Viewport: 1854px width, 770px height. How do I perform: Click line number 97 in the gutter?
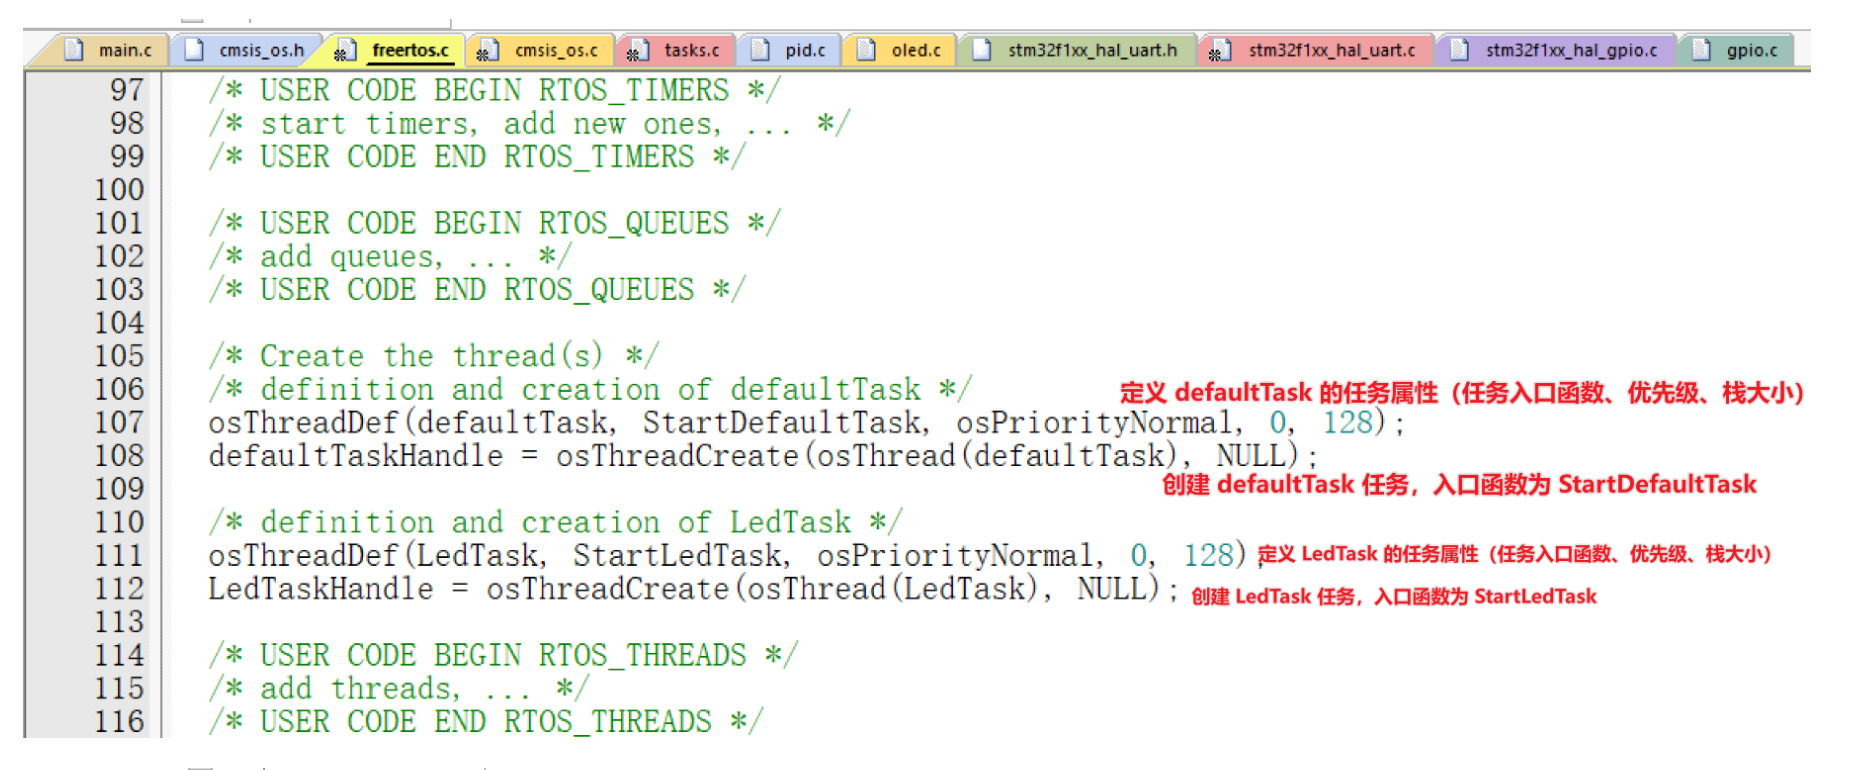(x=127, y=90)
